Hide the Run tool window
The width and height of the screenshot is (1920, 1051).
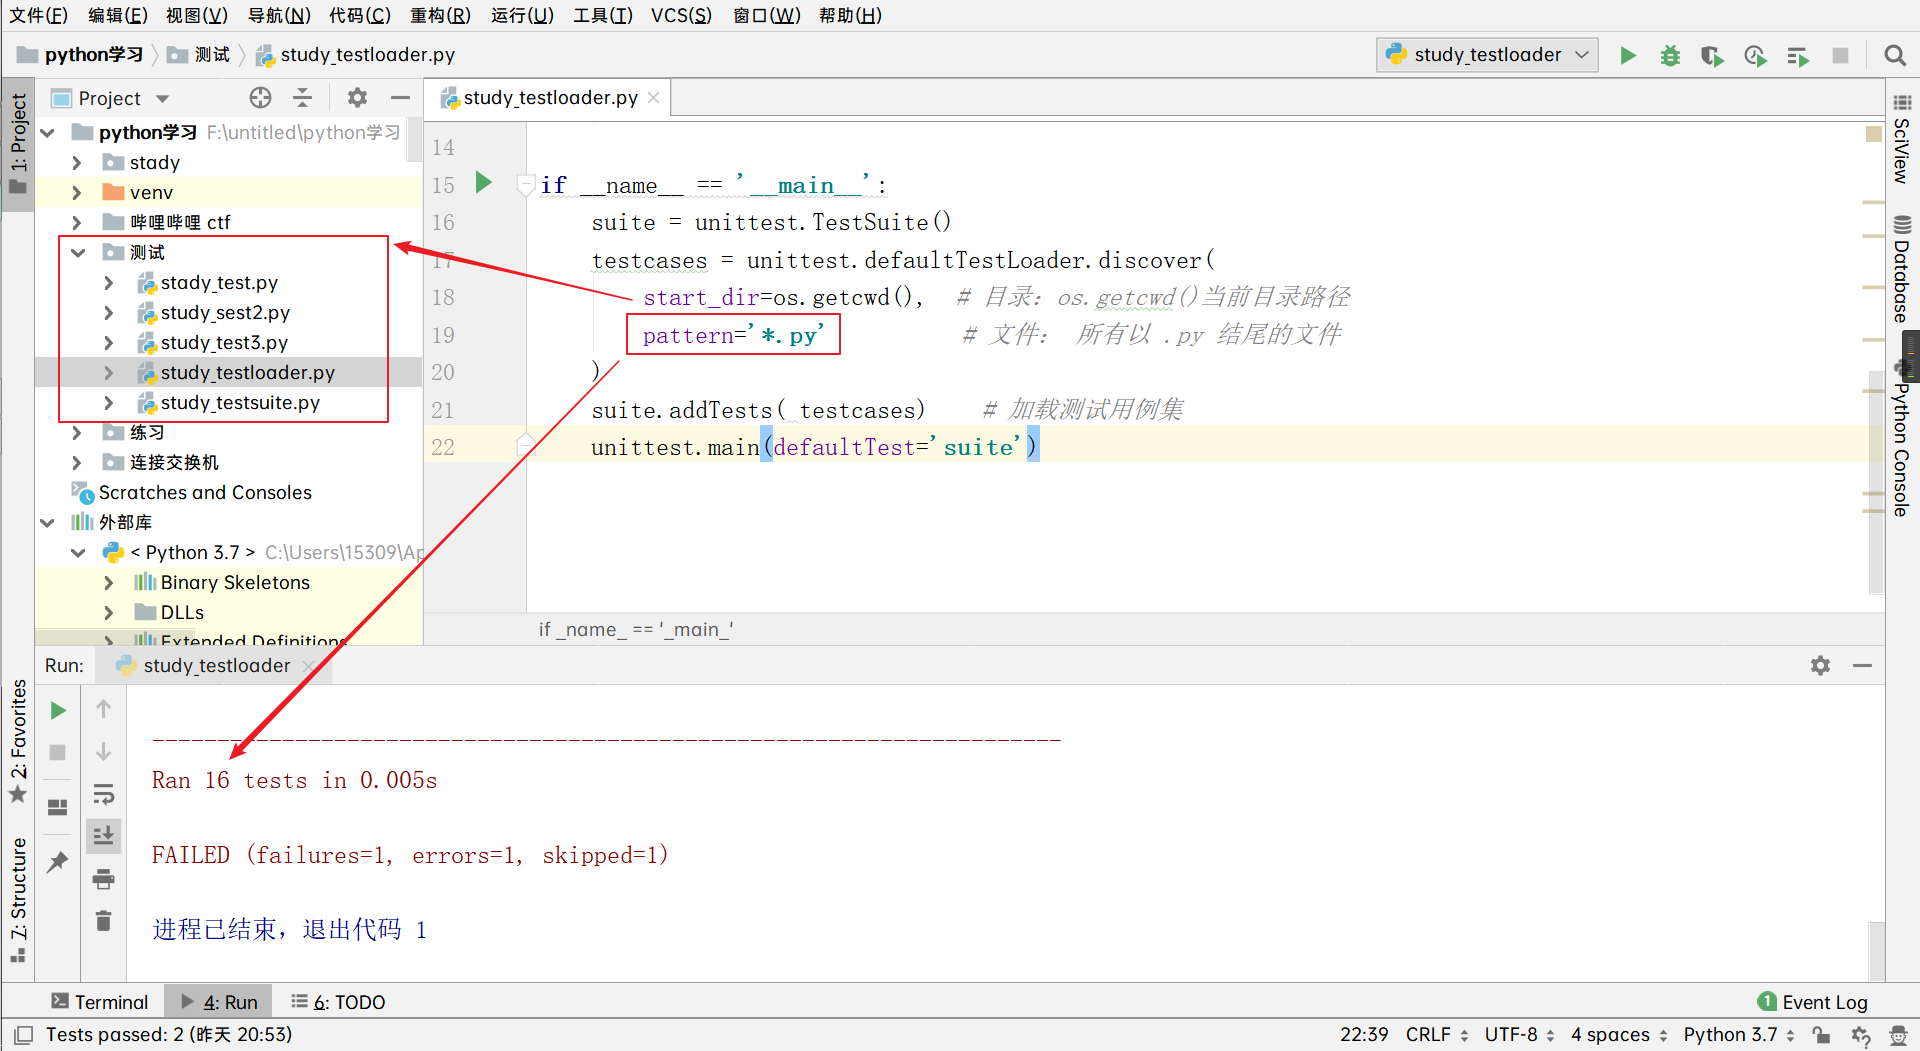click(1862, 666)
